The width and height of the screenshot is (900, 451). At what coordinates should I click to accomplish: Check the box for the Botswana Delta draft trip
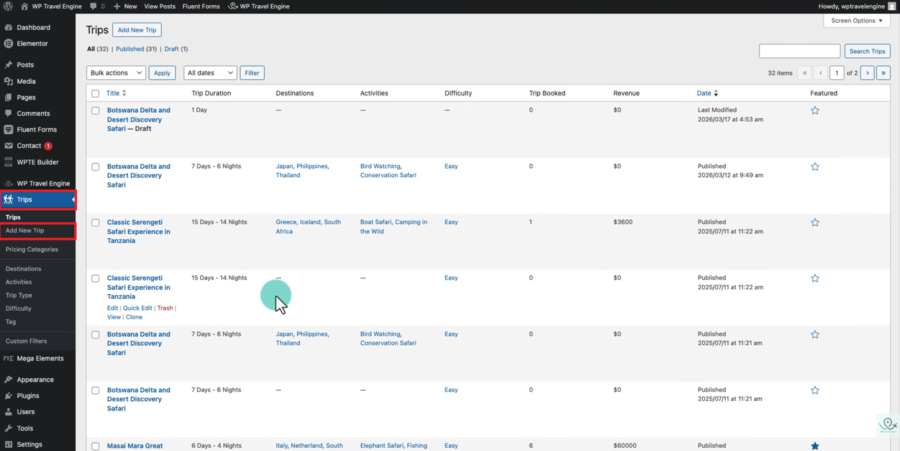[95, 111]
